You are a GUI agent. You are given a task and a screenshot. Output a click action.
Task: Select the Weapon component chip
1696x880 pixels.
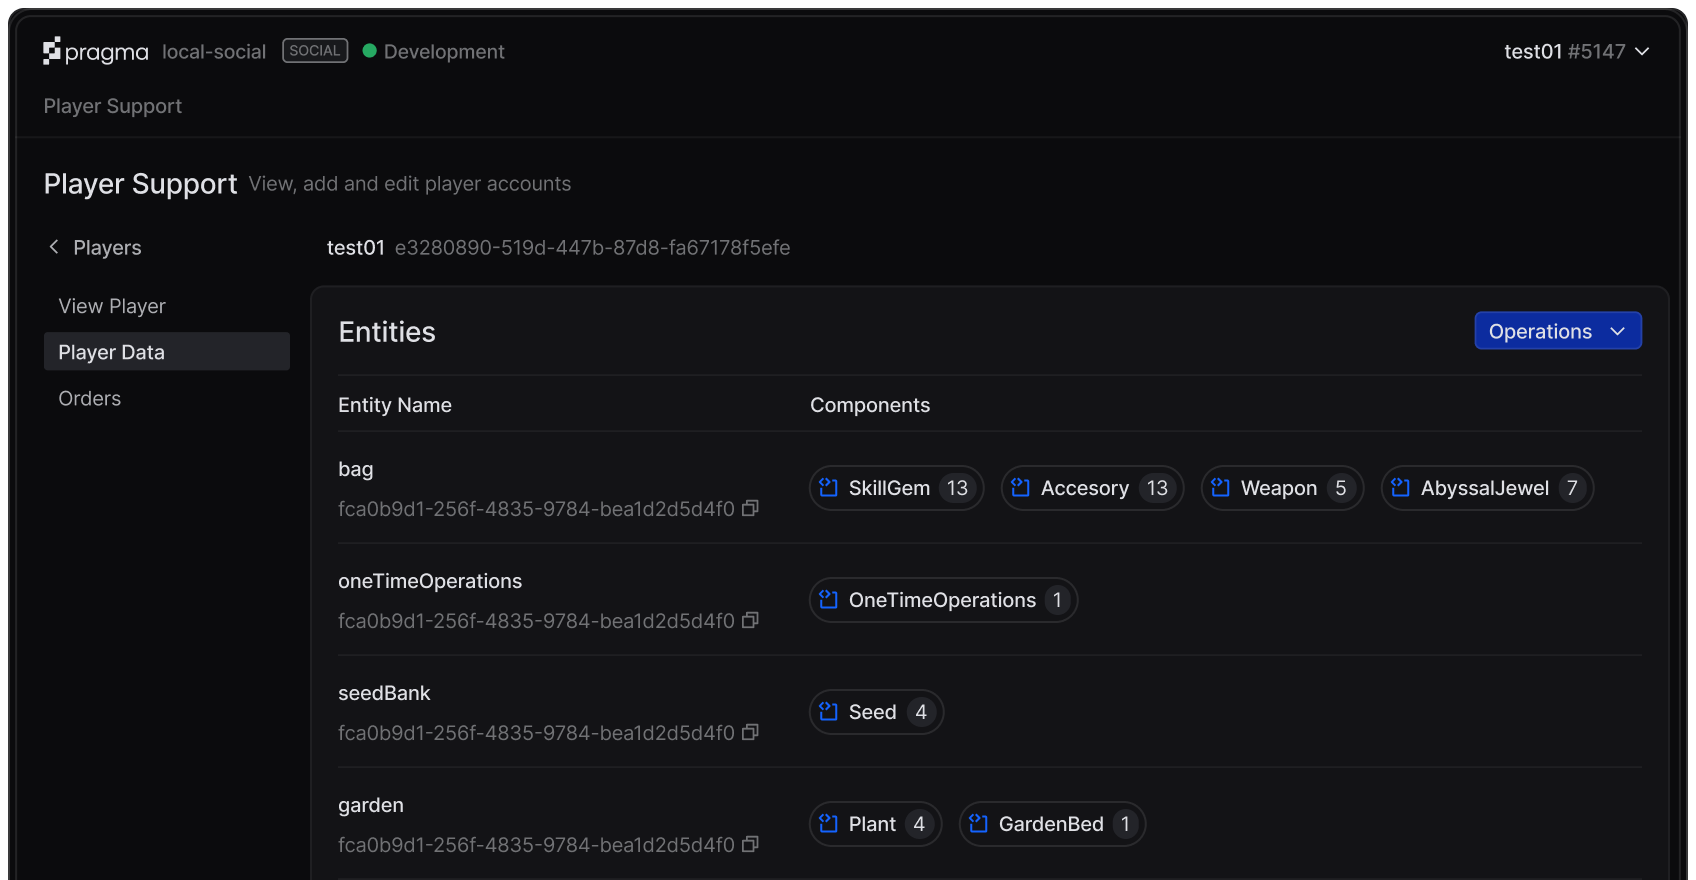tap(1281, 488)
